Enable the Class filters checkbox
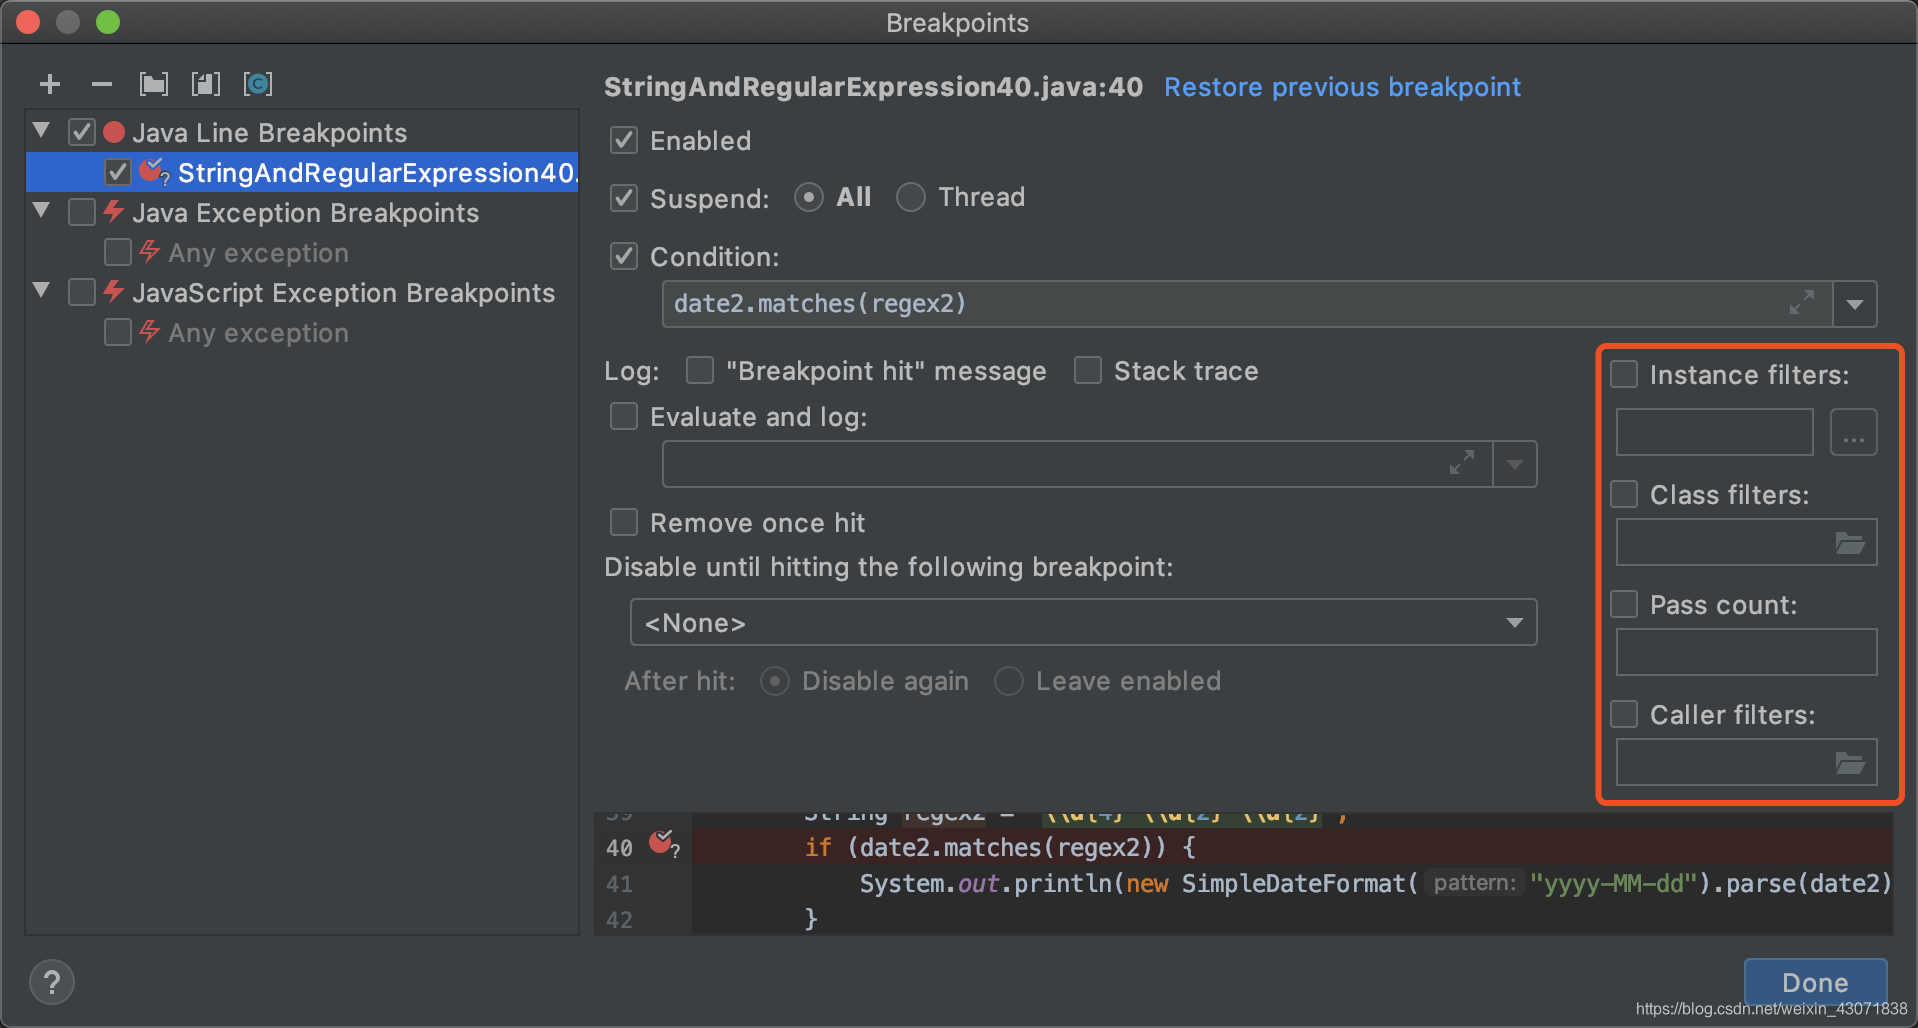 click(1624, 494)
